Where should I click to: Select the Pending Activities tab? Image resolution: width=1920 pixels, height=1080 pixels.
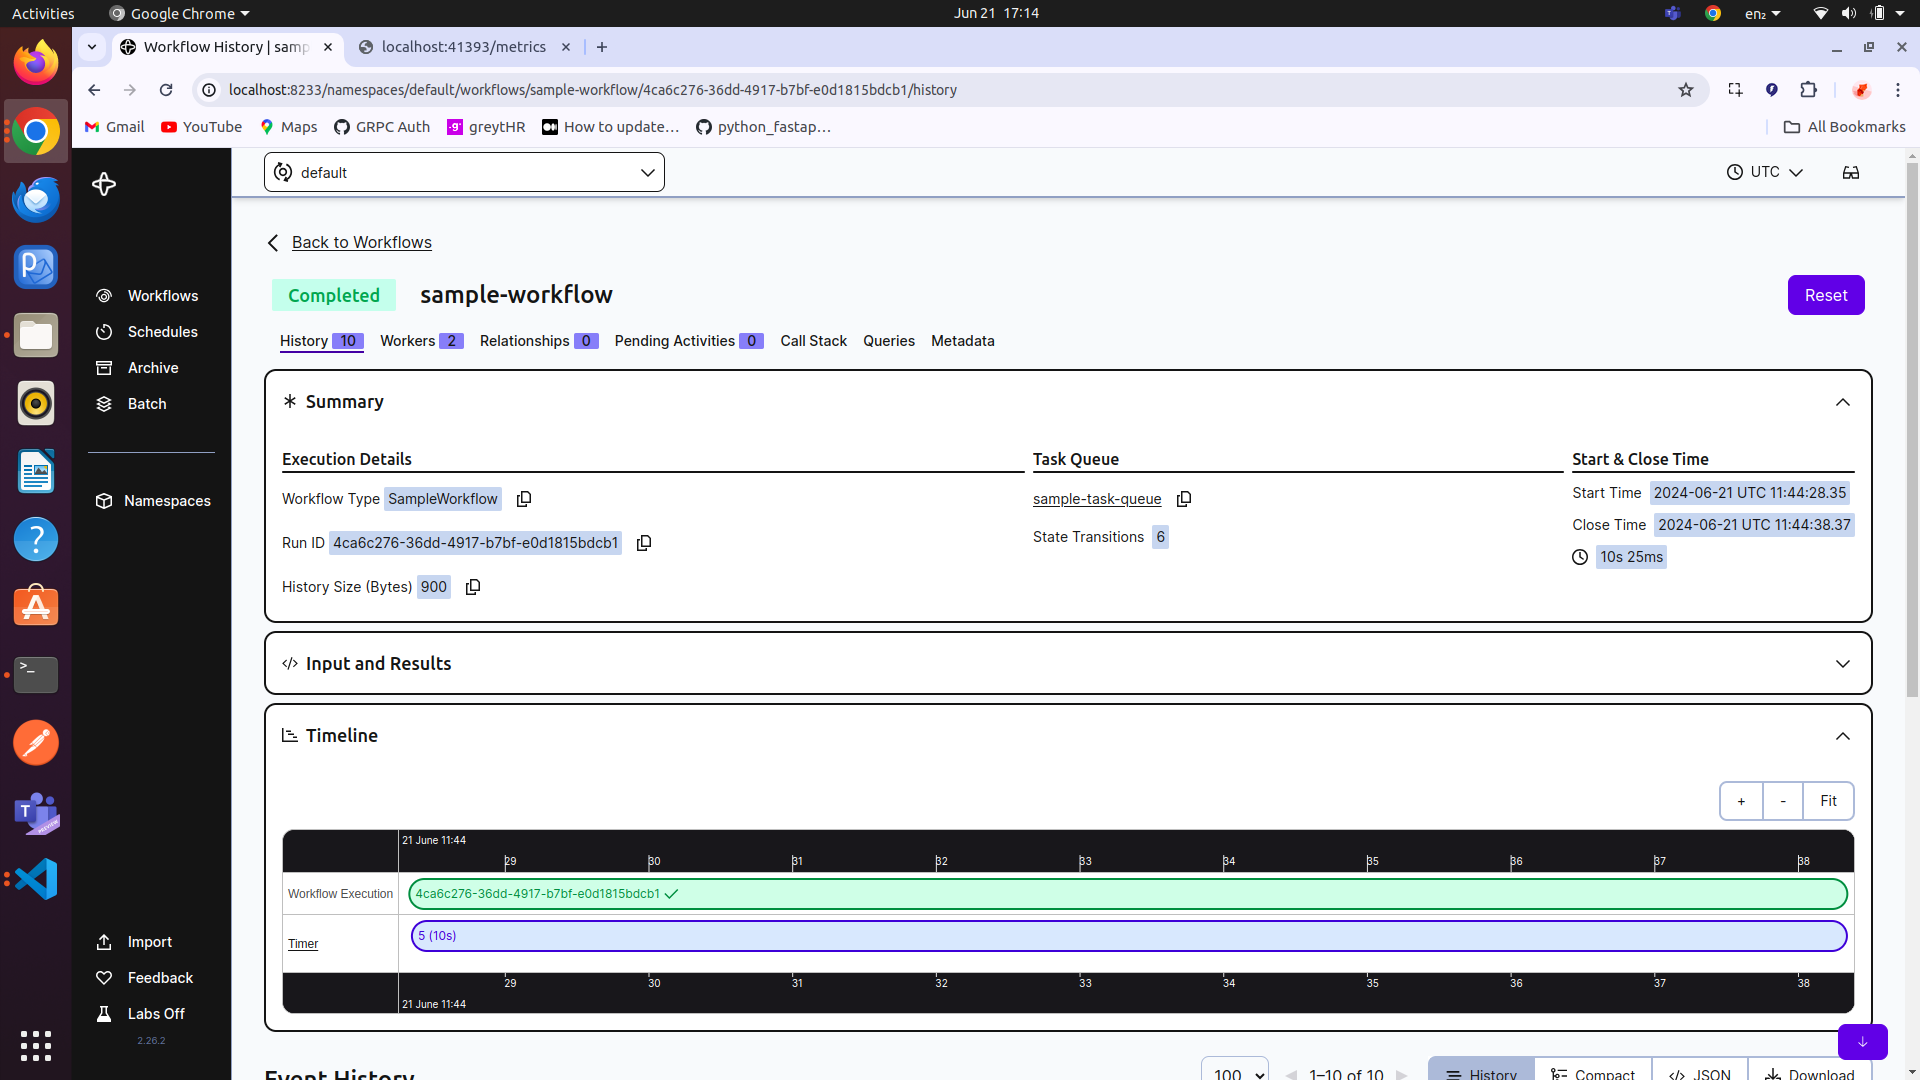(x=689, y=341)
